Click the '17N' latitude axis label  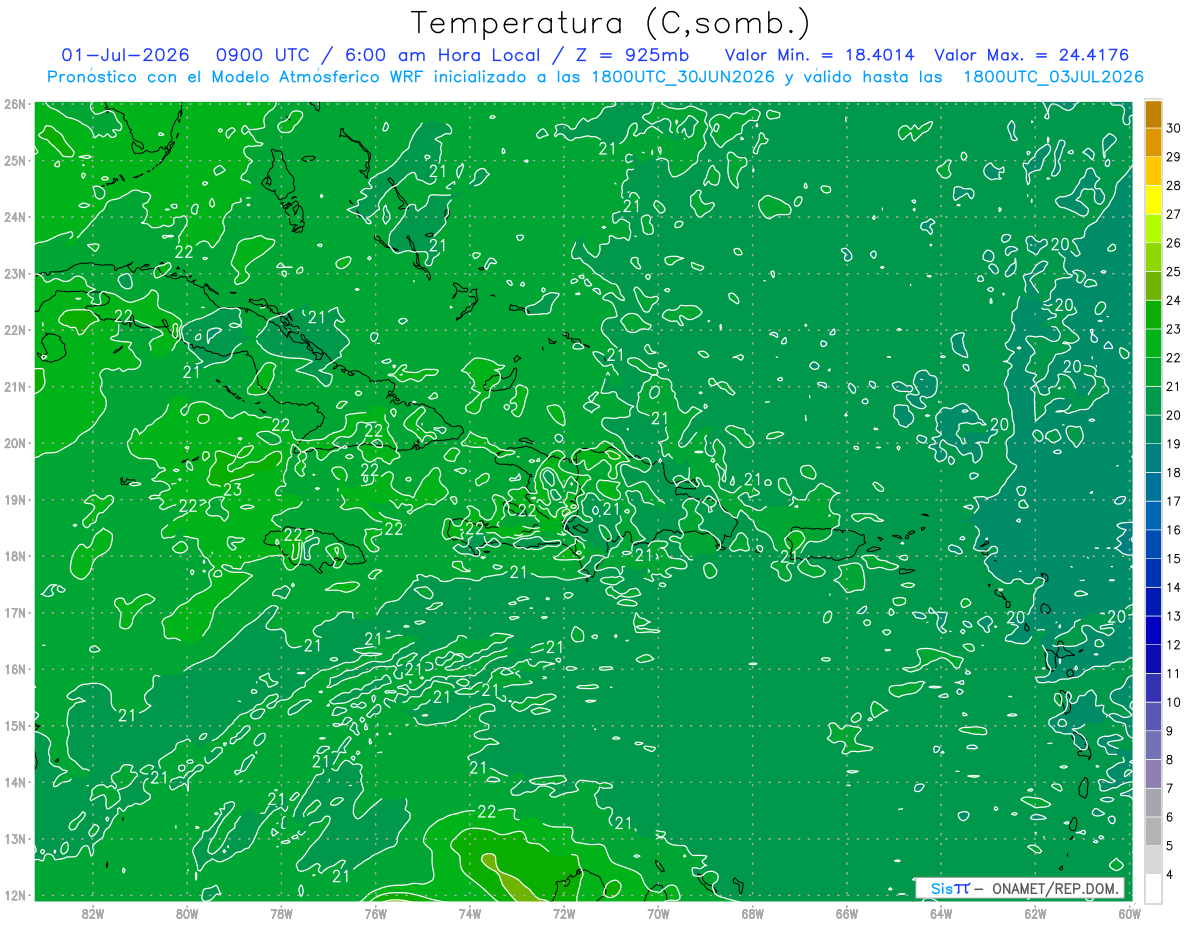14,612
